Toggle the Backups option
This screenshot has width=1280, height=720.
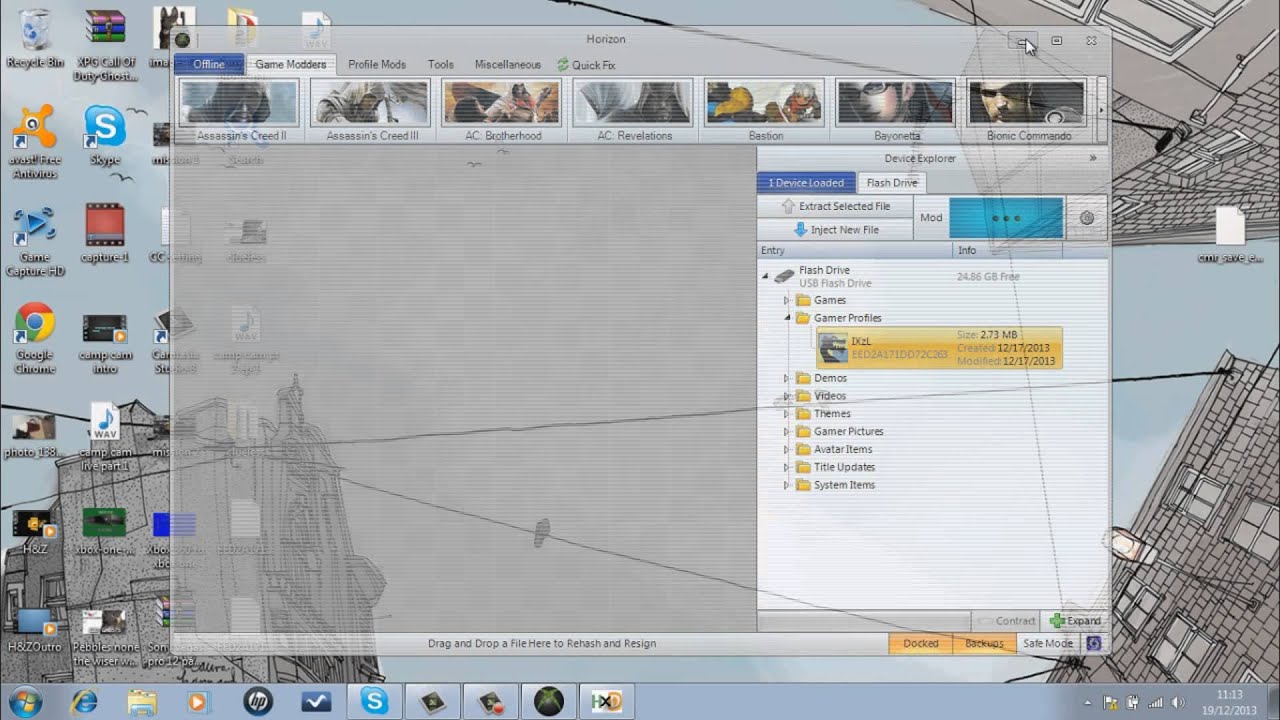pos(984,643)
